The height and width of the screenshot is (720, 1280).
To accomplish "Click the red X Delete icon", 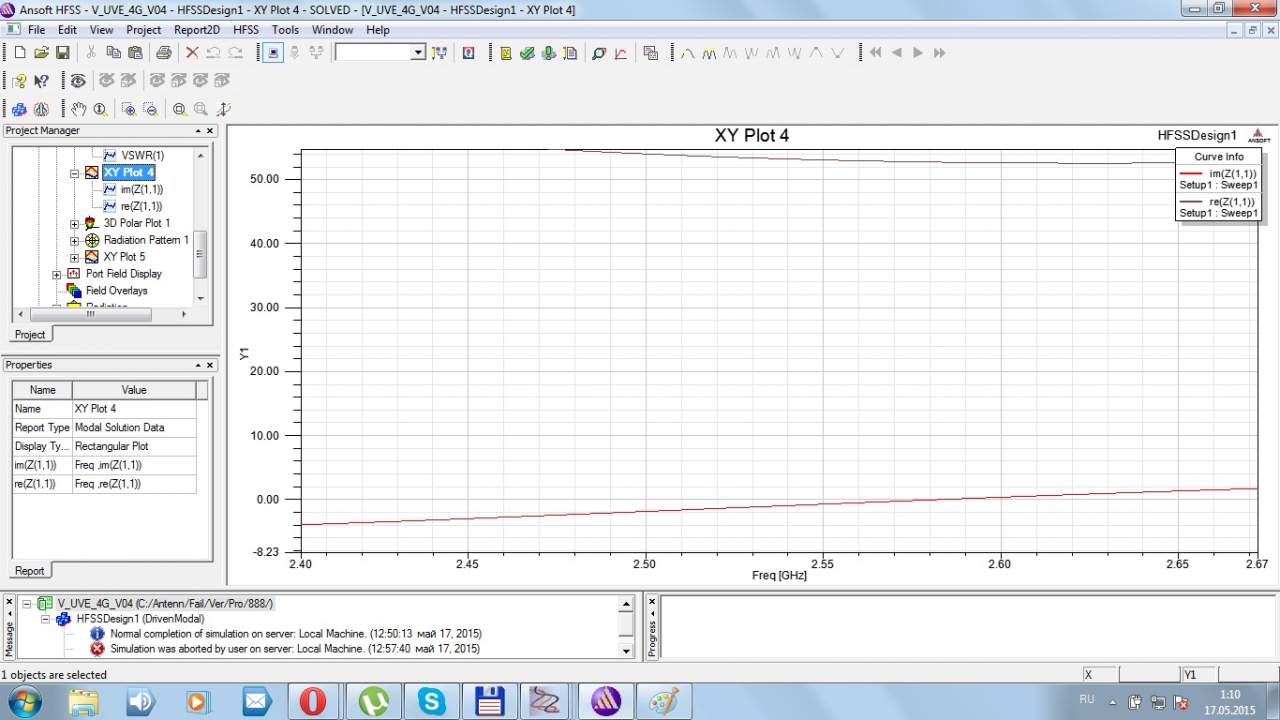I will (192, 53).
